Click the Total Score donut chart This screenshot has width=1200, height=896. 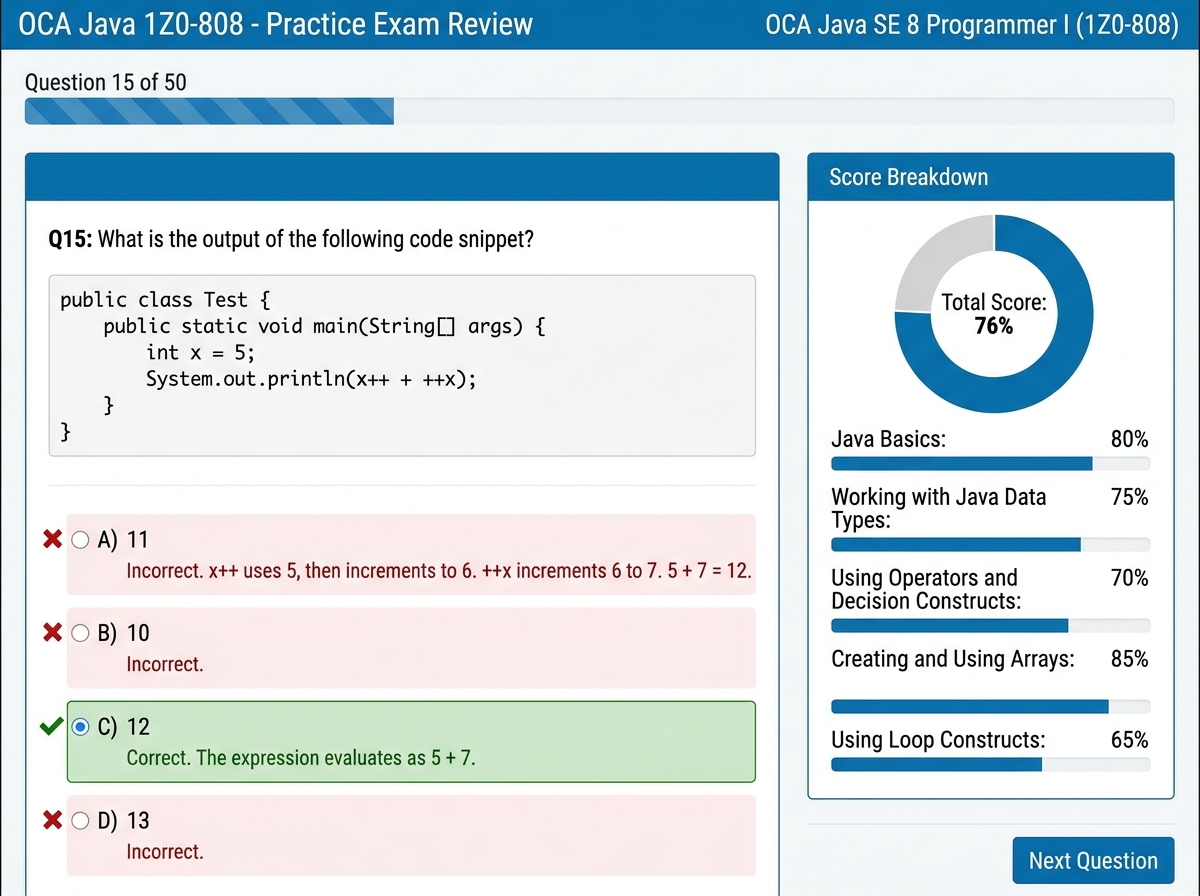click(x=993, y=313)
